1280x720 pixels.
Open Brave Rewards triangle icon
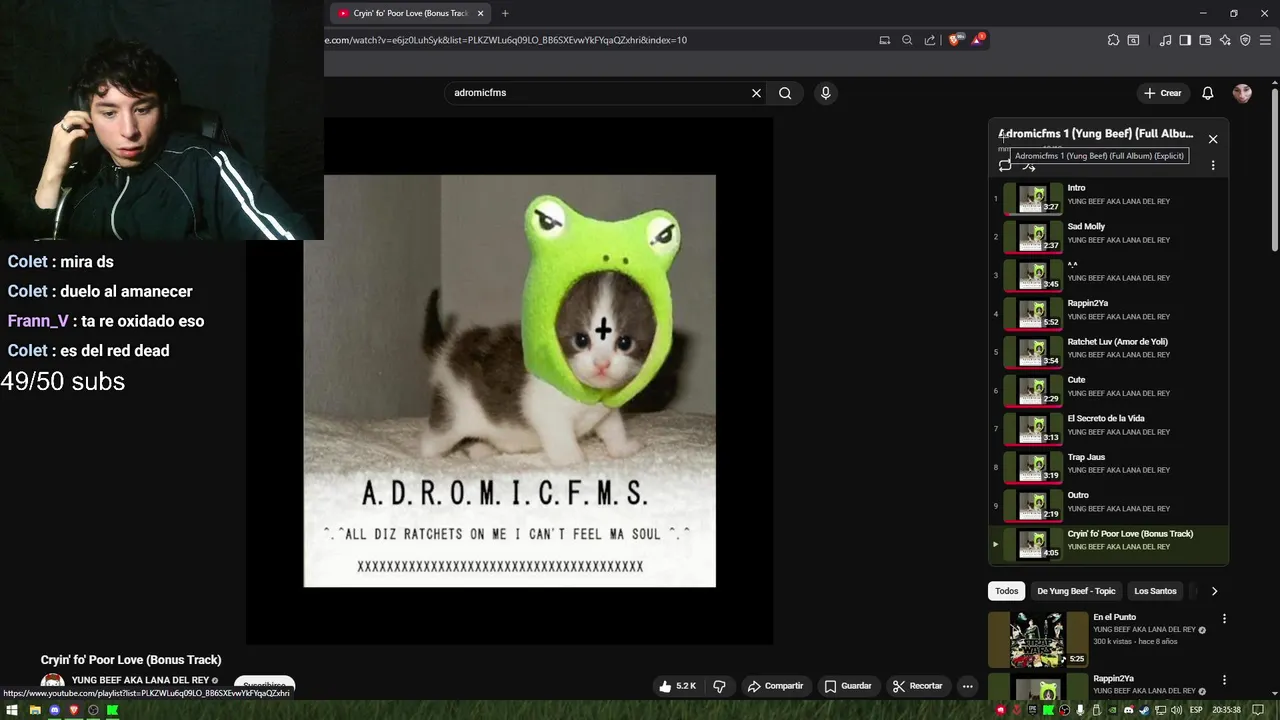tap(978, 40)
